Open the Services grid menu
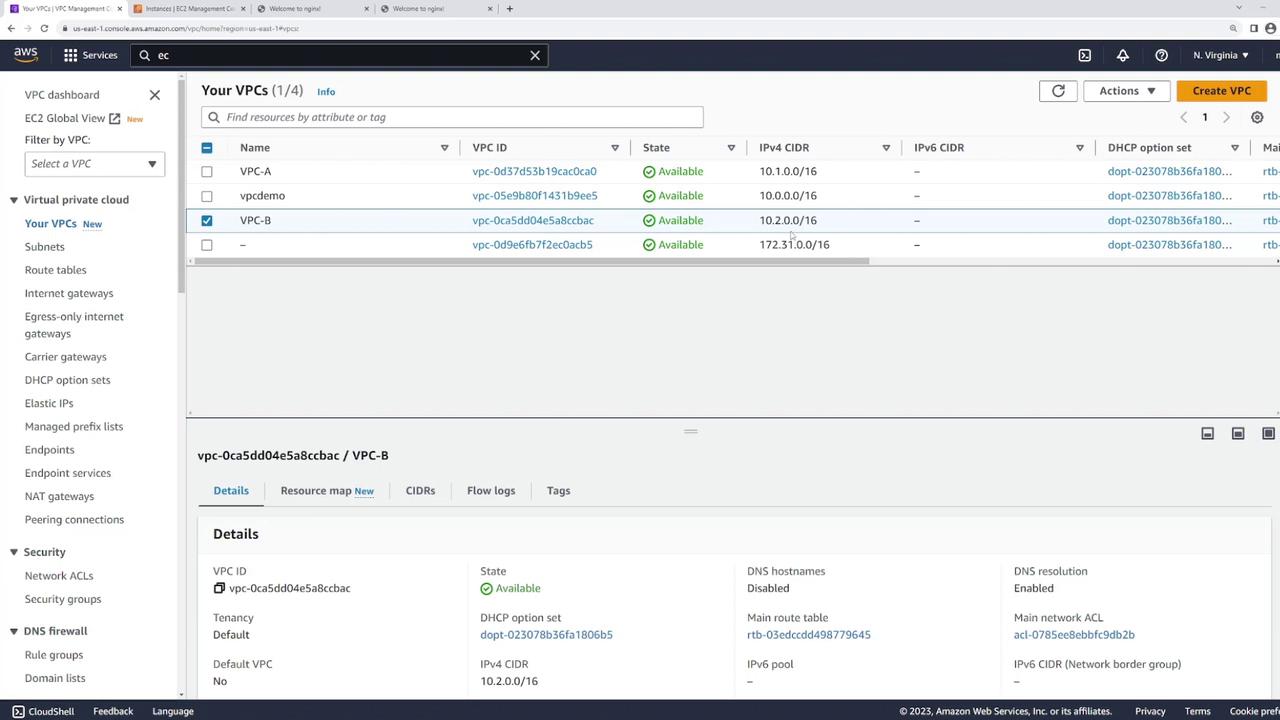Screen dimensions: 1280x720 pyautogui.click(x=90, y=55)
